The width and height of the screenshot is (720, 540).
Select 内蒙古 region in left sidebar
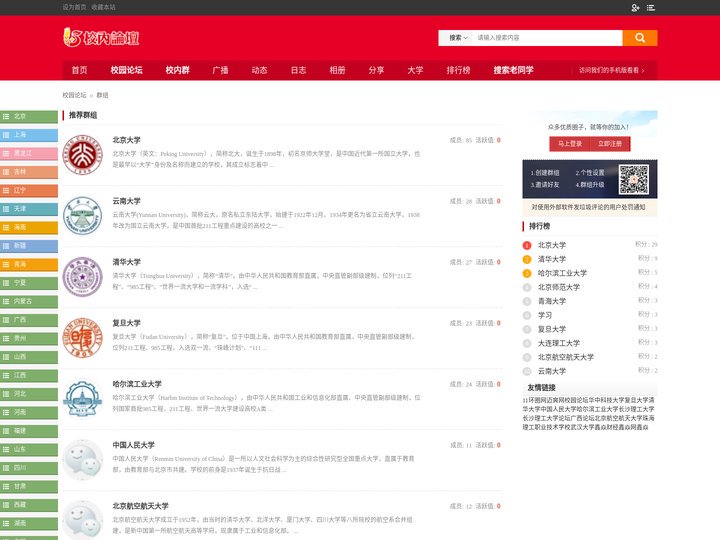pos(29,302)
